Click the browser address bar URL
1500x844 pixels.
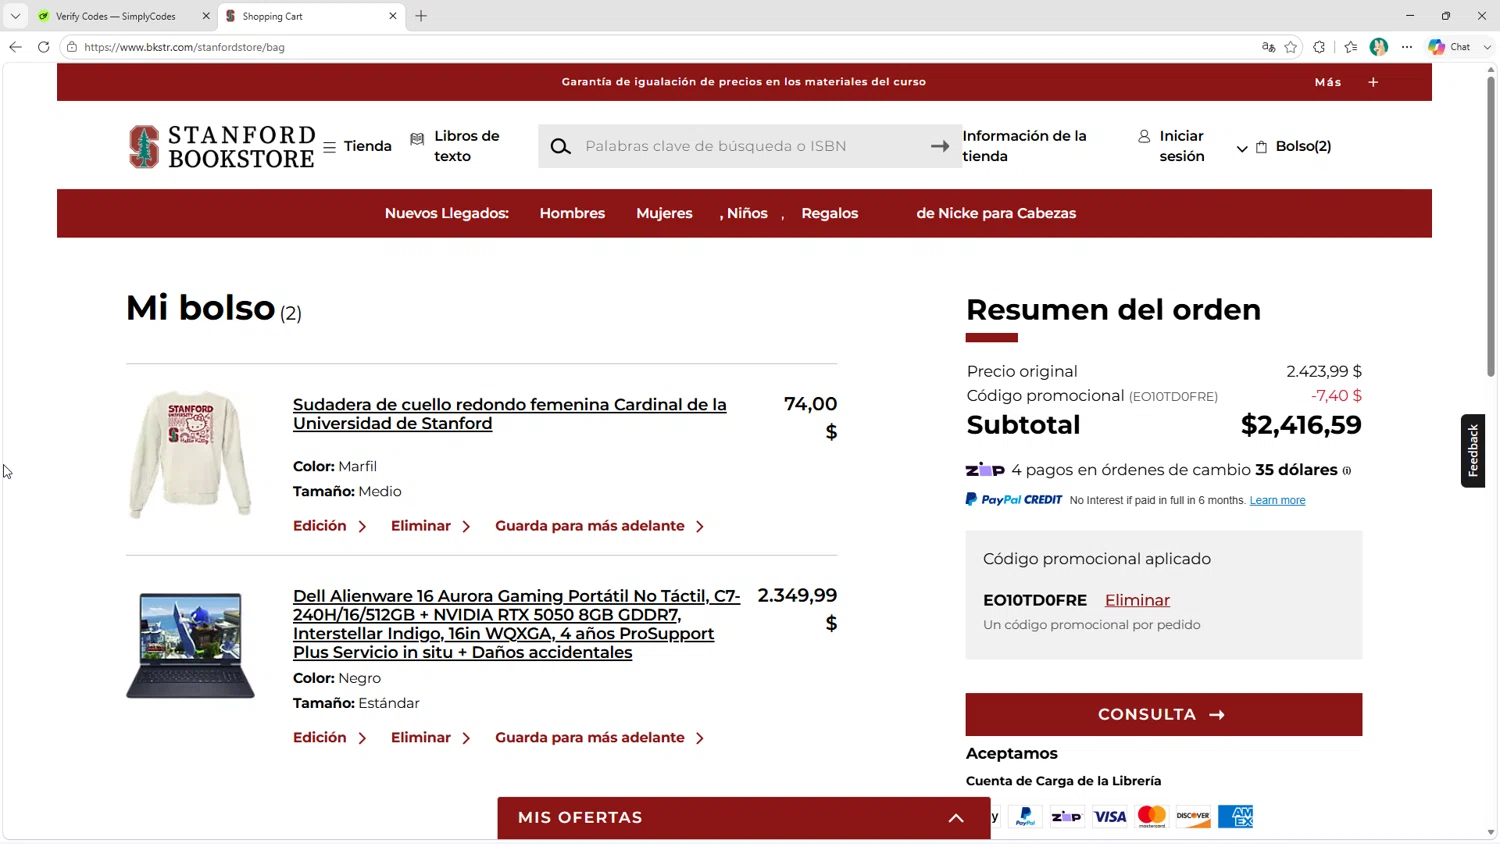184,47
